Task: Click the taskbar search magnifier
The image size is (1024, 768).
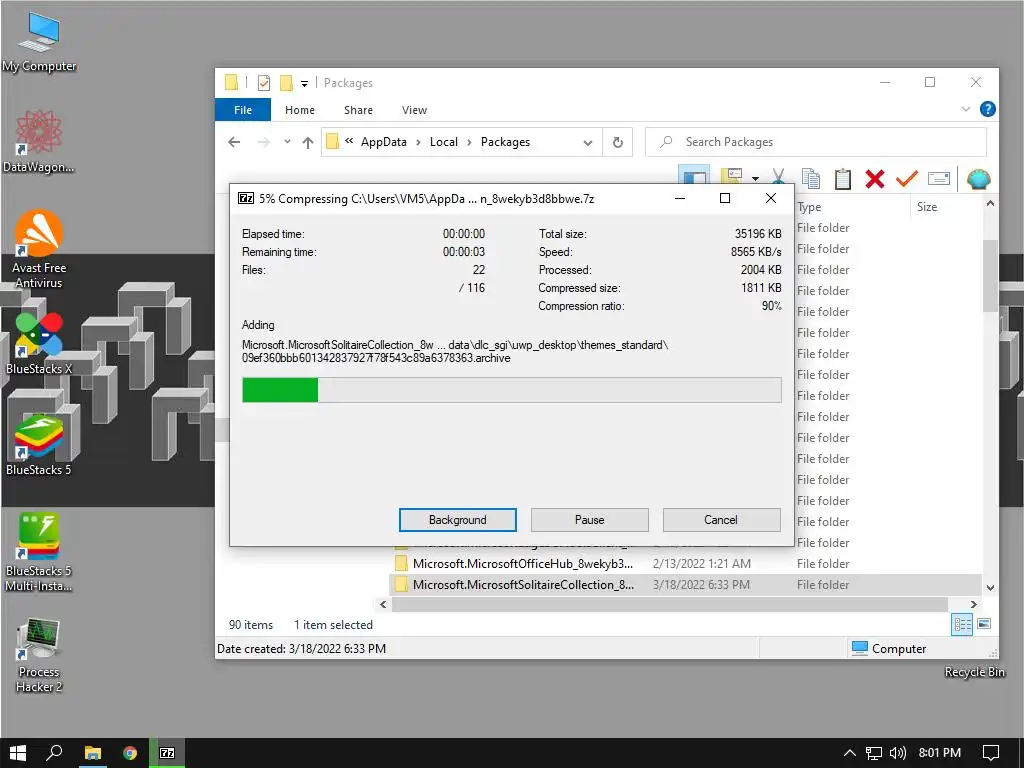Action: pos(54,753)
